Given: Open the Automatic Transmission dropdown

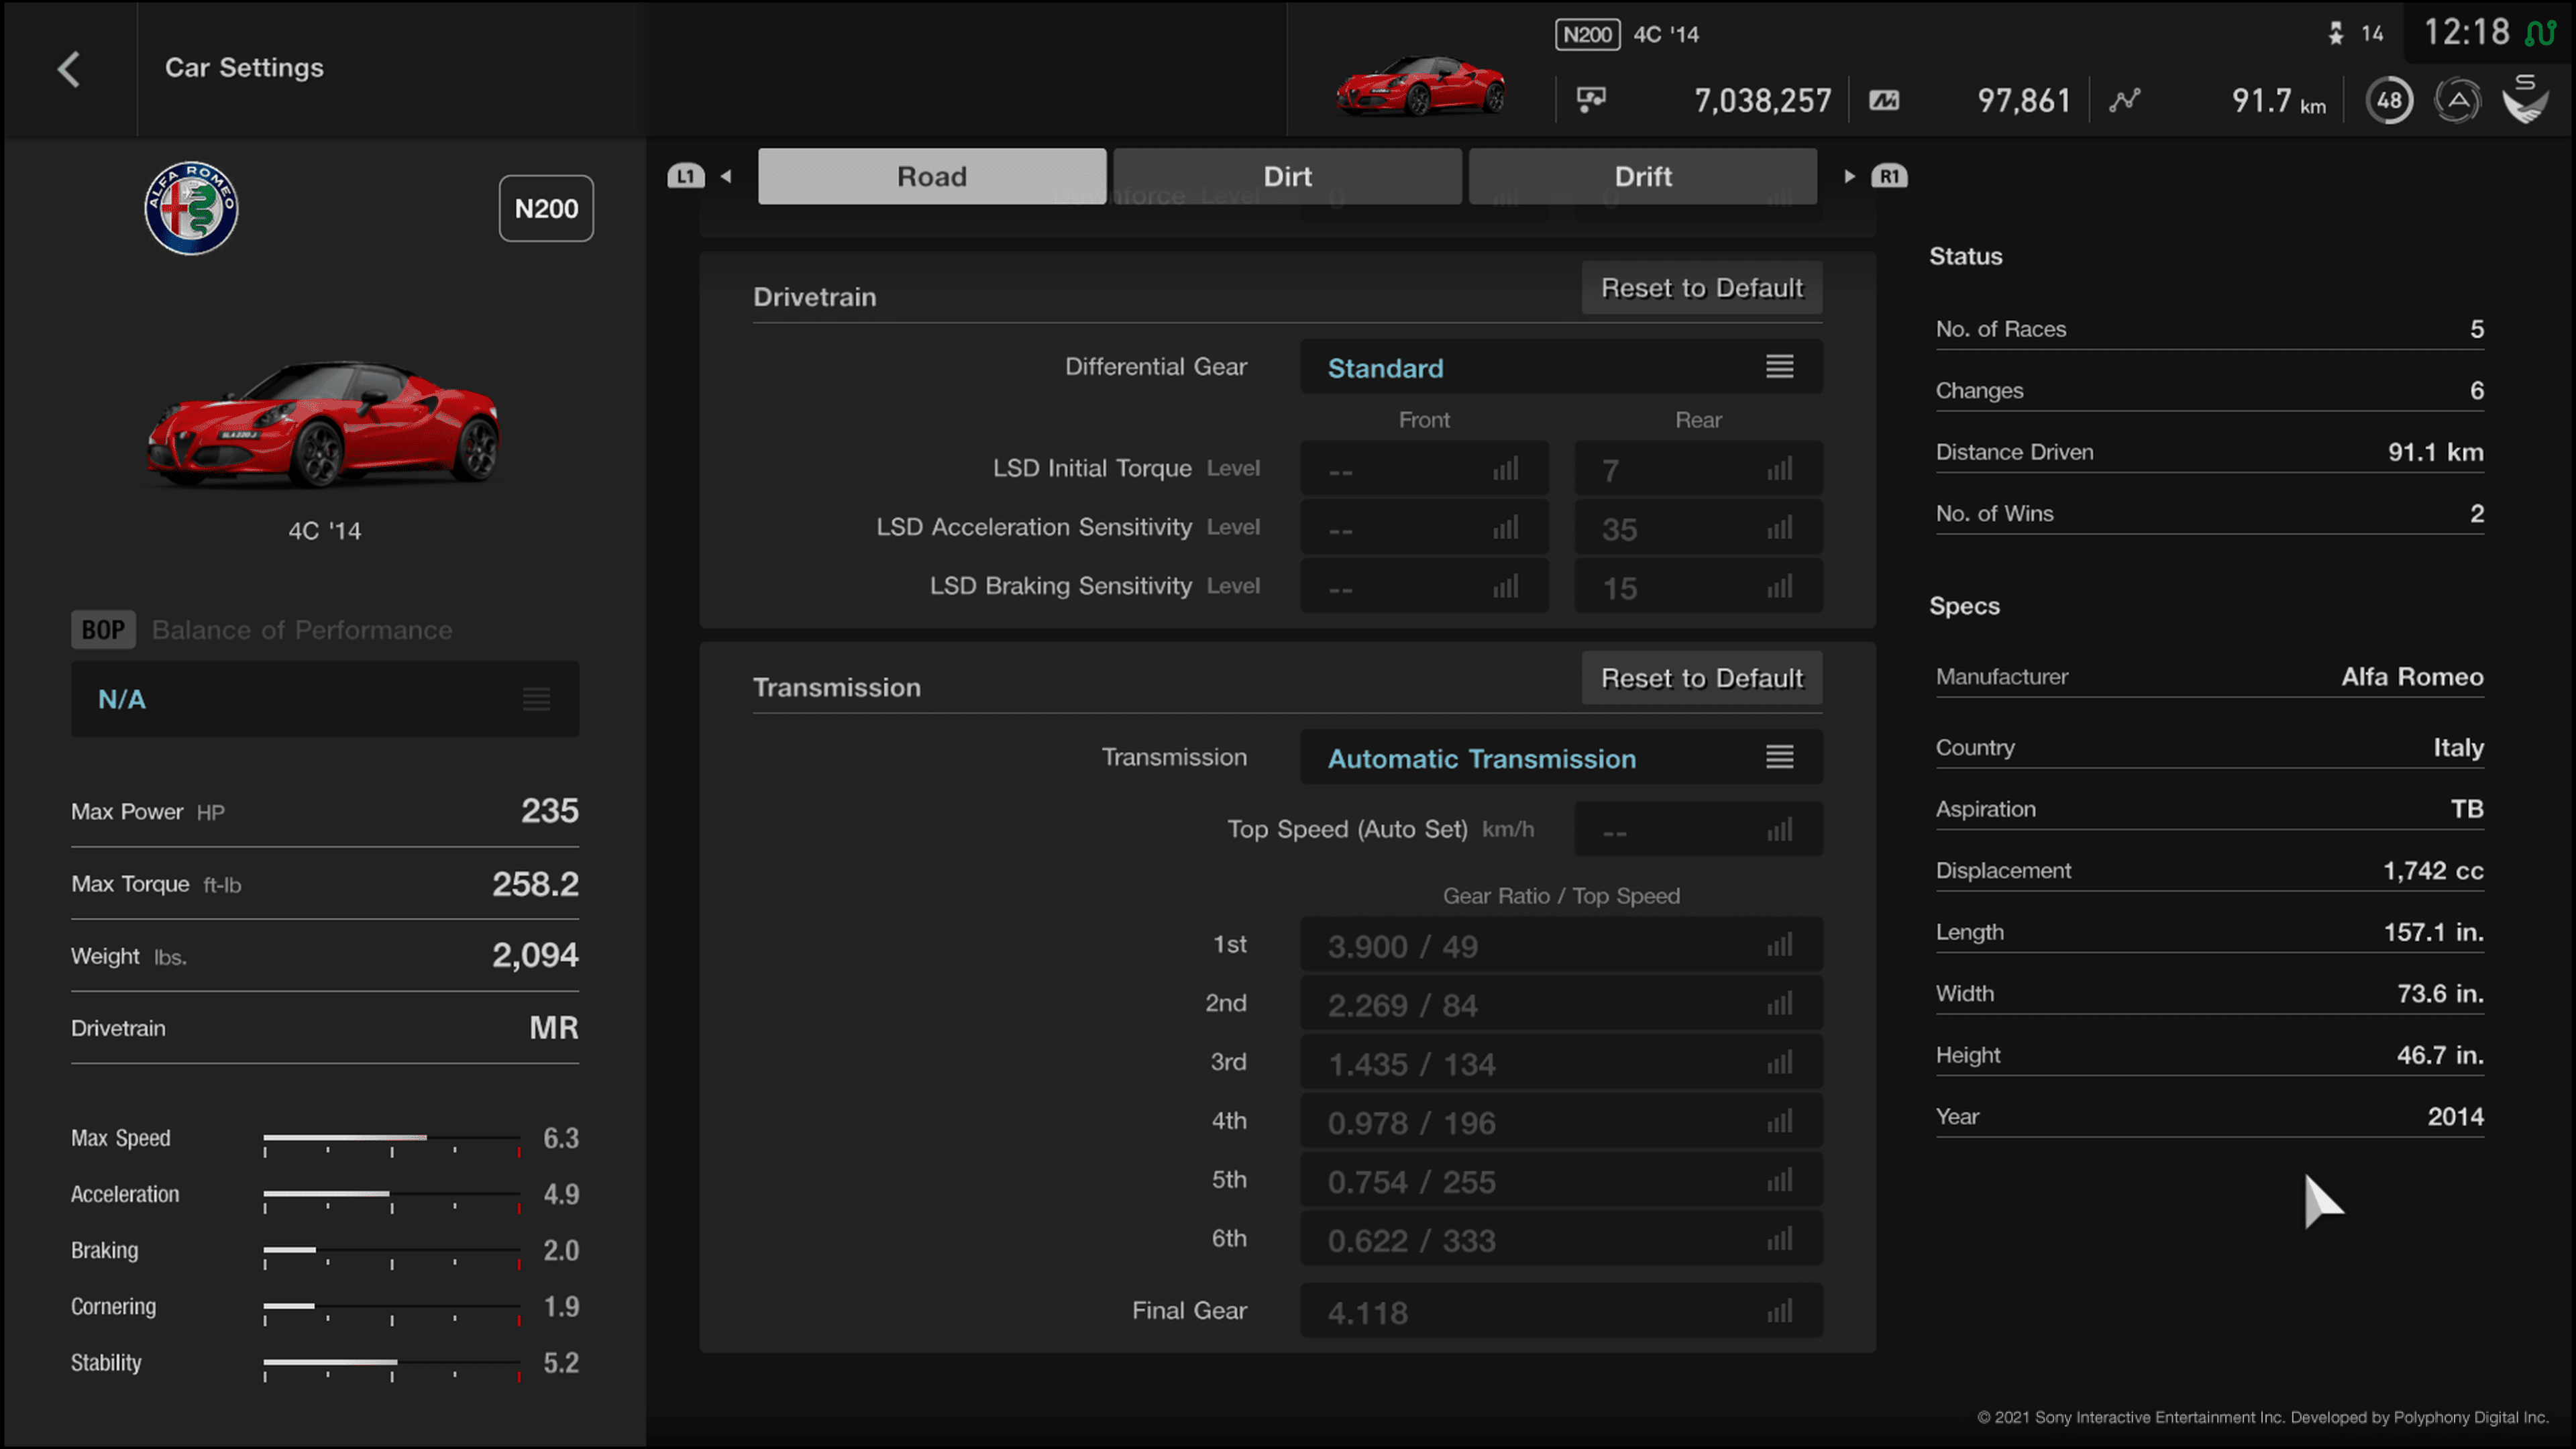Looking at the screenshot, I should [x=1561, y=757].
